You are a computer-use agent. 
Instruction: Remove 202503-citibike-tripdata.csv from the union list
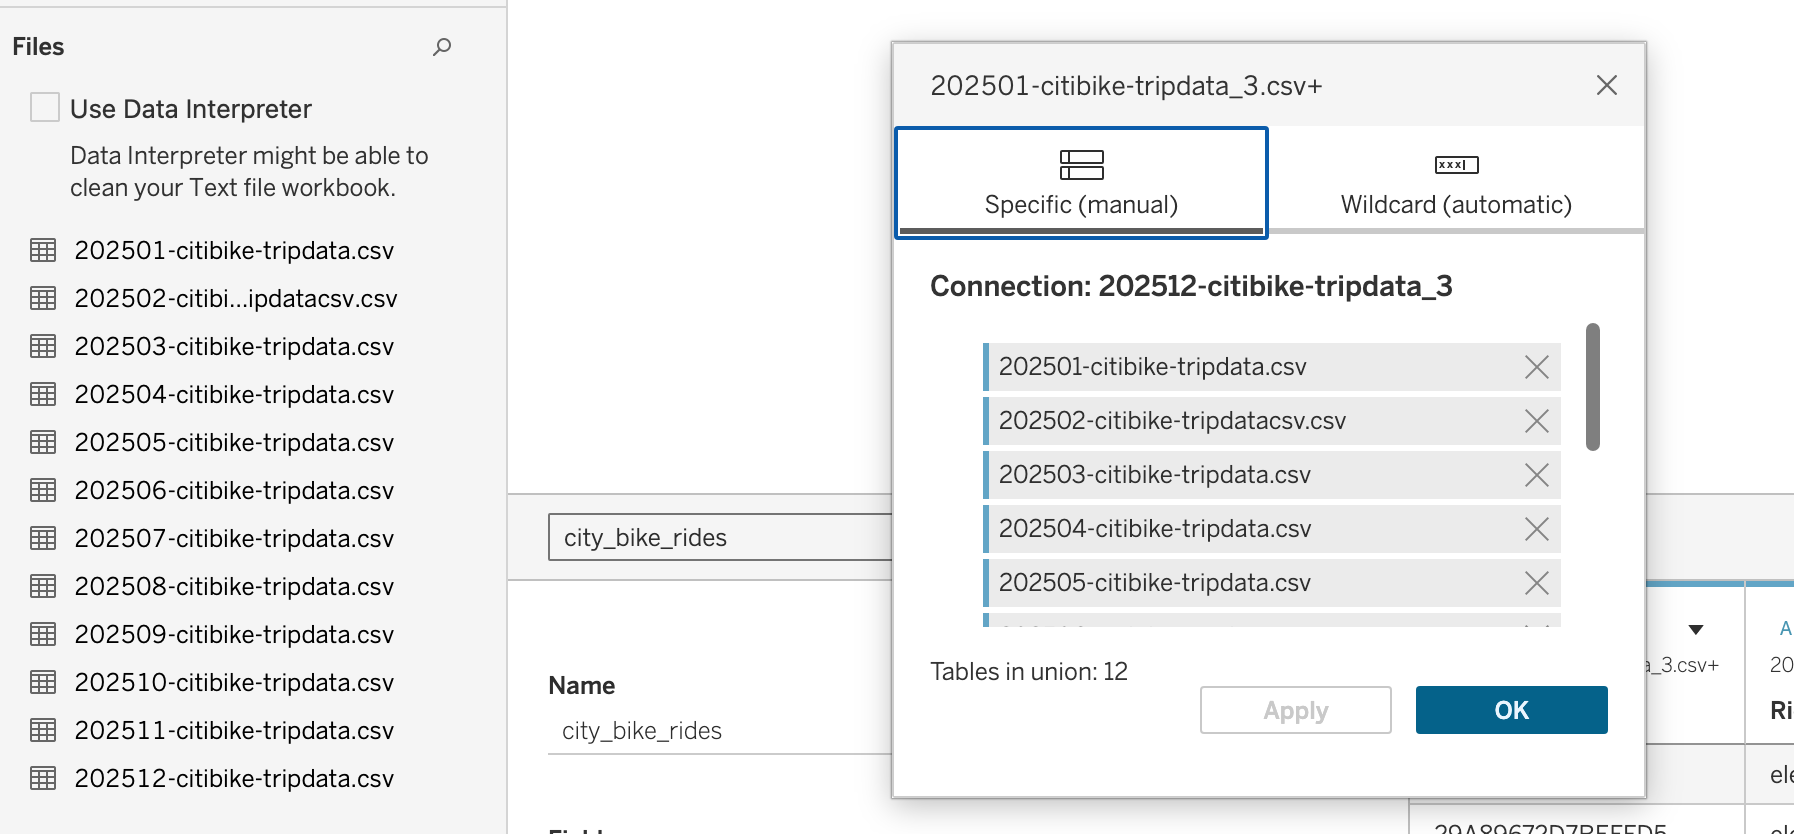(x=1536, y=475)
